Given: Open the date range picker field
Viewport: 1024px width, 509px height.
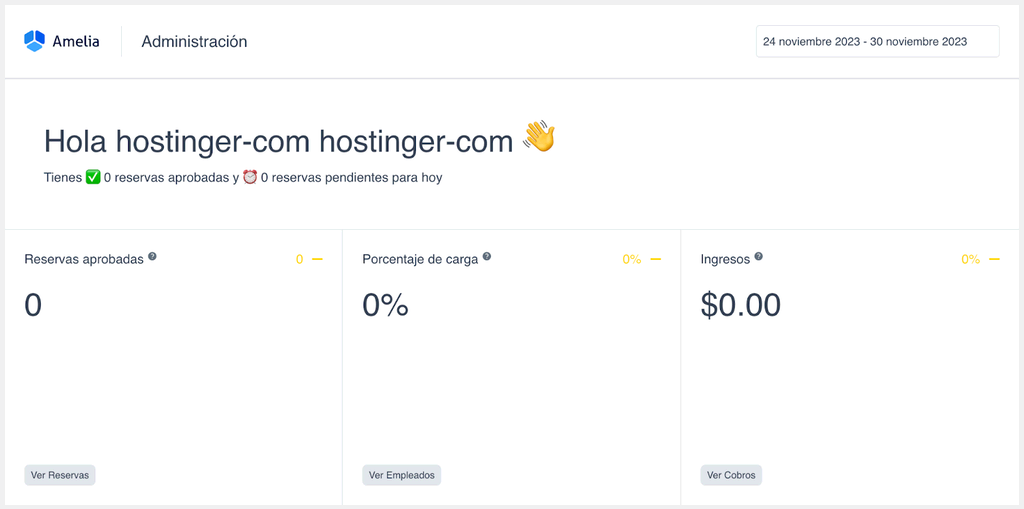Looking at the screenshot, I should [877, 42].
